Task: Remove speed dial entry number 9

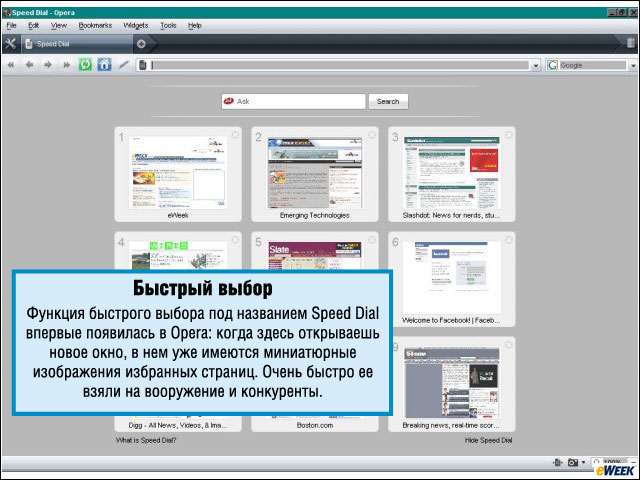Action: coord(509,344)
